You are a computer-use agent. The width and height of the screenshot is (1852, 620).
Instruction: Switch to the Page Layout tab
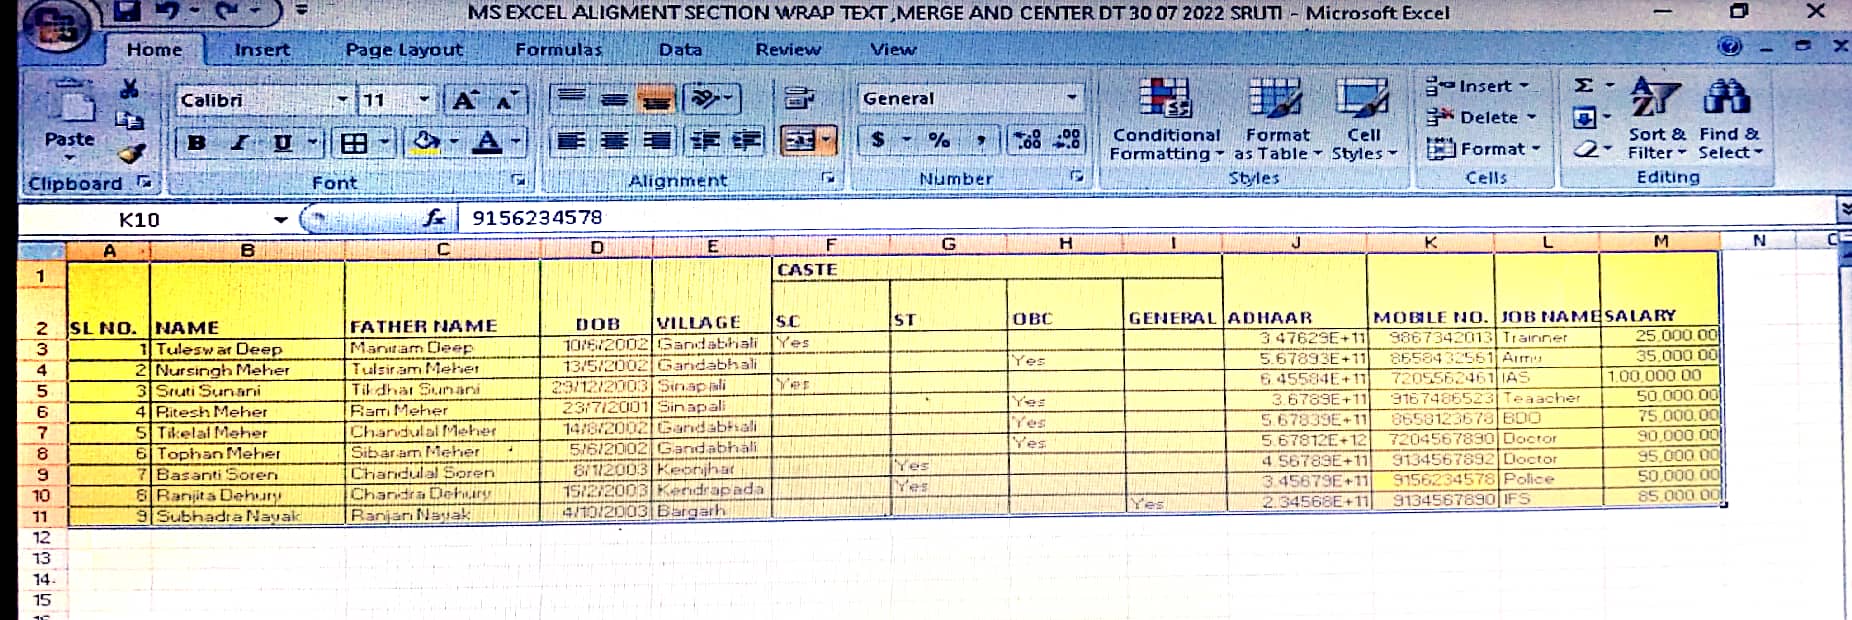(x=404, y=49)
